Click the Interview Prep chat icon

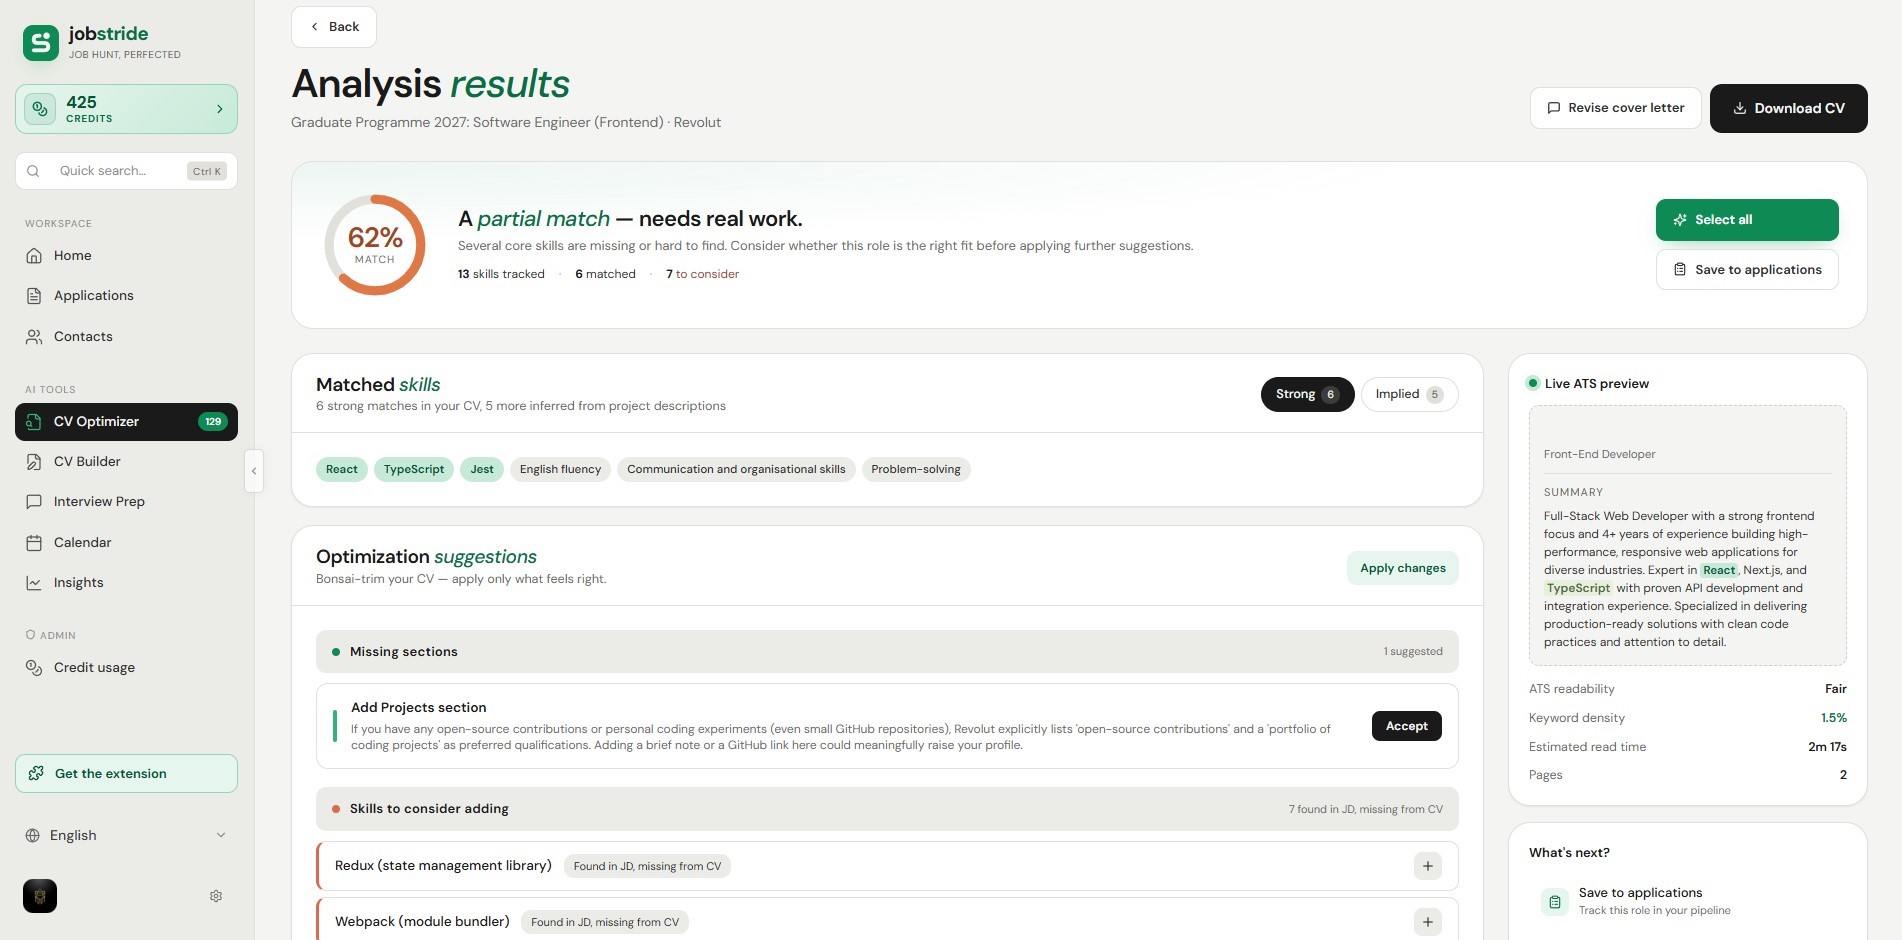[x=34, y=502]
